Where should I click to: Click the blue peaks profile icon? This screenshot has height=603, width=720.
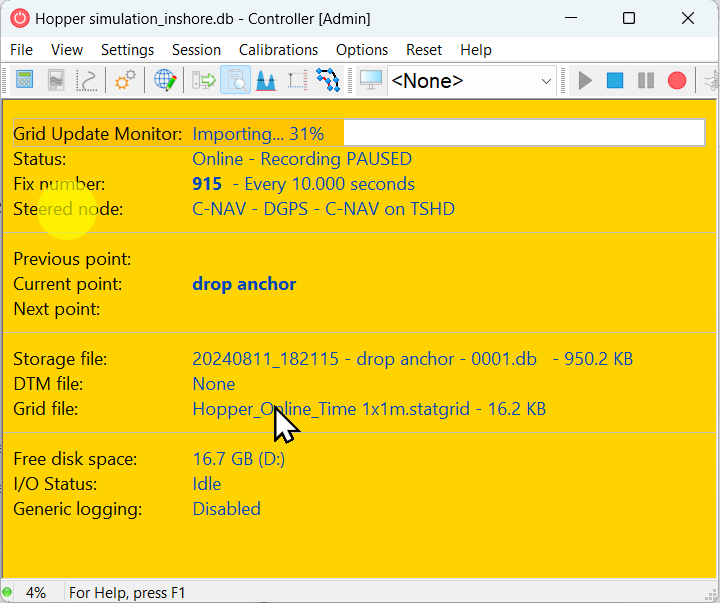click(265, 80)
